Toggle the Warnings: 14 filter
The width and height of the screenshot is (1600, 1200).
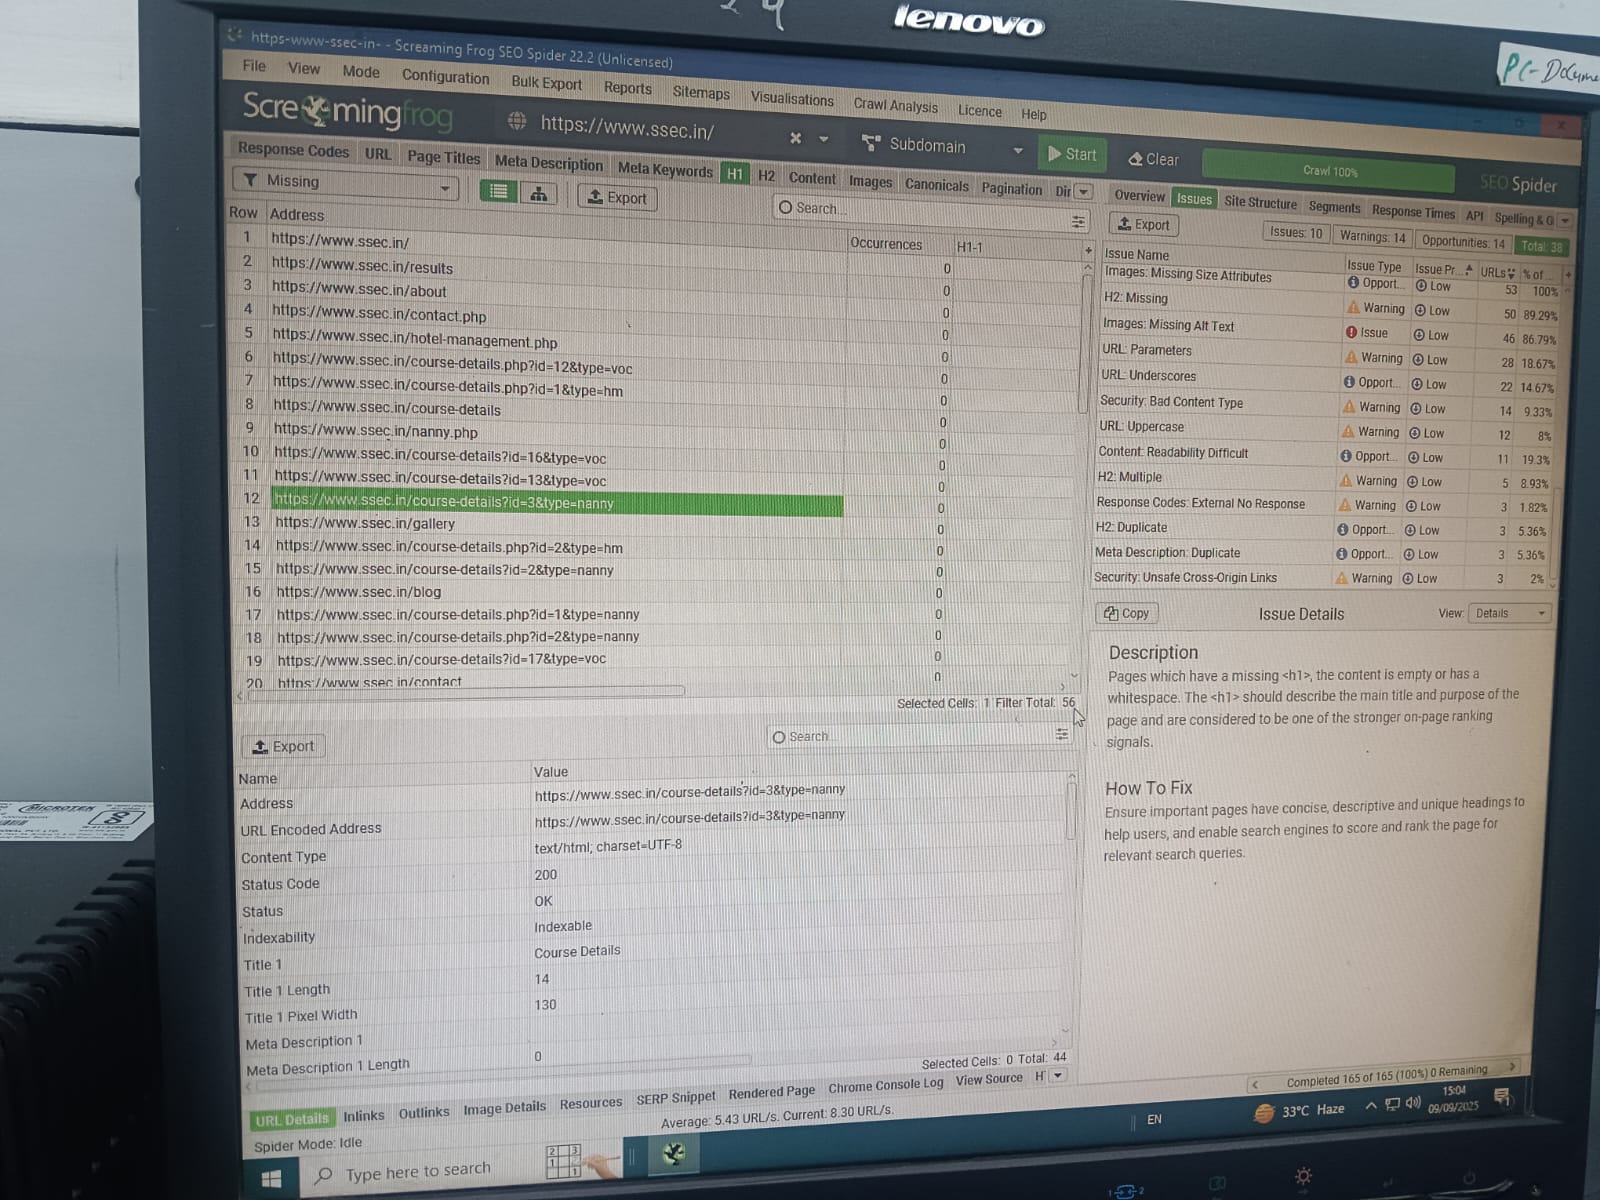point(1372,237)
